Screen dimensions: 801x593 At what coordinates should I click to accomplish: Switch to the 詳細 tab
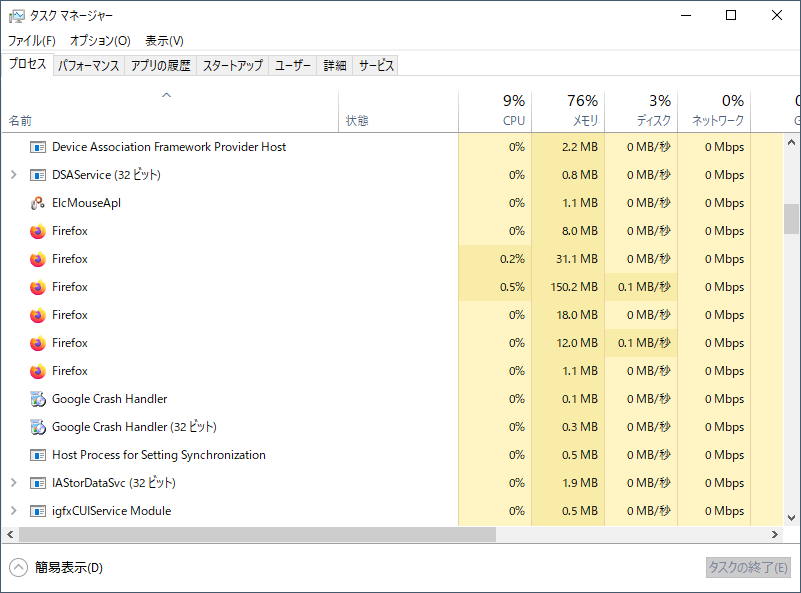pyautogui.click(x=335, y=65)
